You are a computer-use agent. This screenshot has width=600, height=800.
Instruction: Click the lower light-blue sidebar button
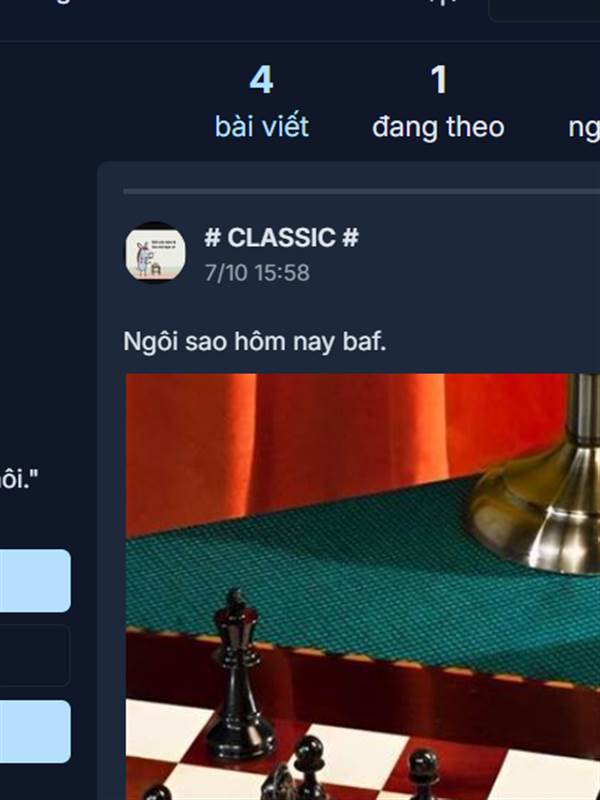(x=35, y=732)
